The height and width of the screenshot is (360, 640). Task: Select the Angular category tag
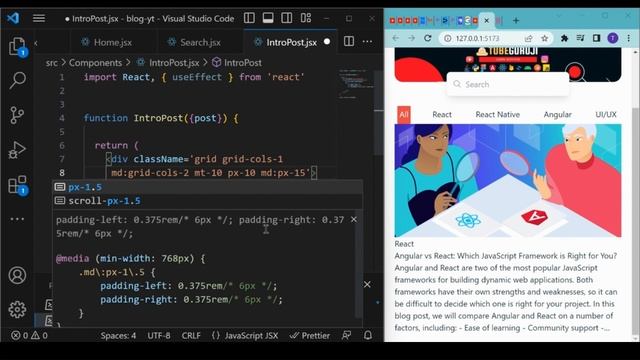pyautogui.click(x=558, y=115)
